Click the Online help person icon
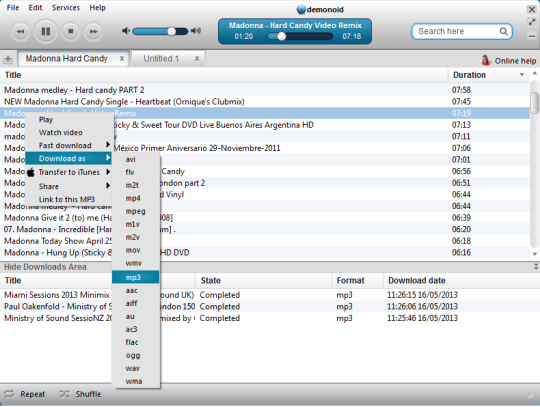Screen dimensions: 540x407 (486, 61)
